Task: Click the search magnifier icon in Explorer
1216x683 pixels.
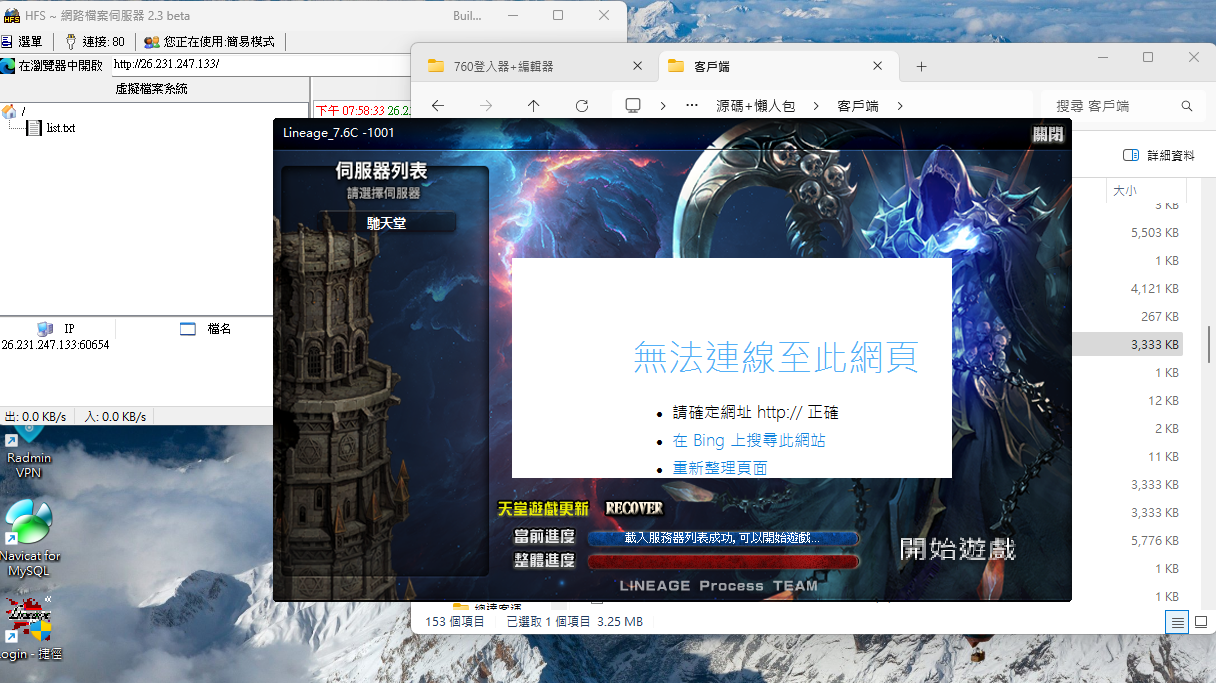Action: pos(1187,106)
